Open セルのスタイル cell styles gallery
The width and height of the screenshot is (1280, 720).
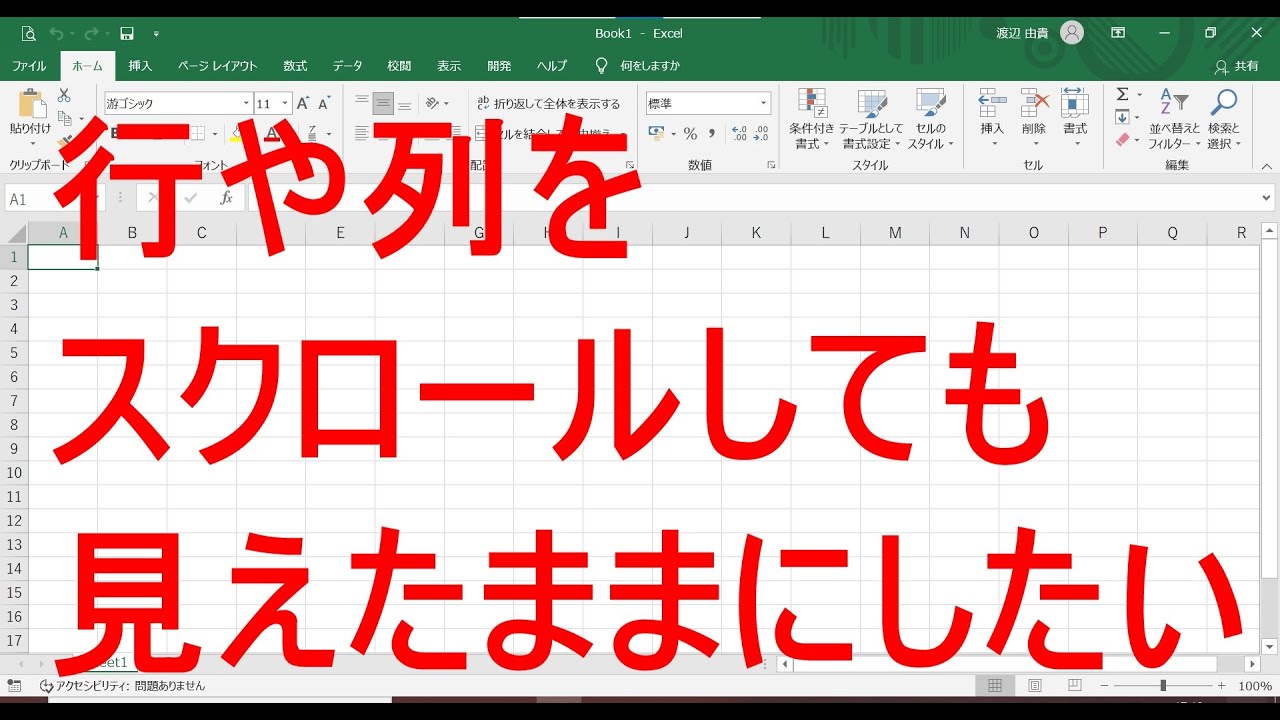tap(930, 119)
